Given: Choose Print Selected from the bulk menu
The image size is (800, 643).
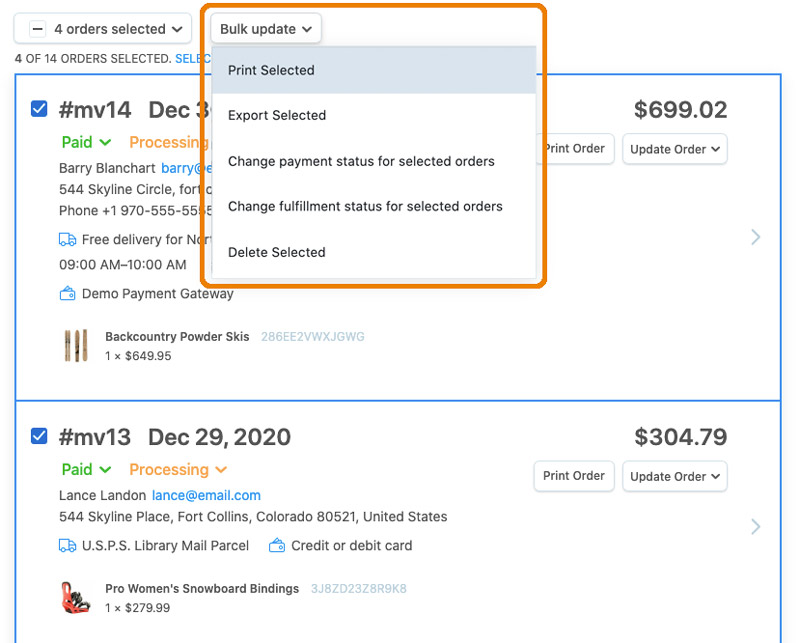Looking at the screenshot, I should coord(271,71).
